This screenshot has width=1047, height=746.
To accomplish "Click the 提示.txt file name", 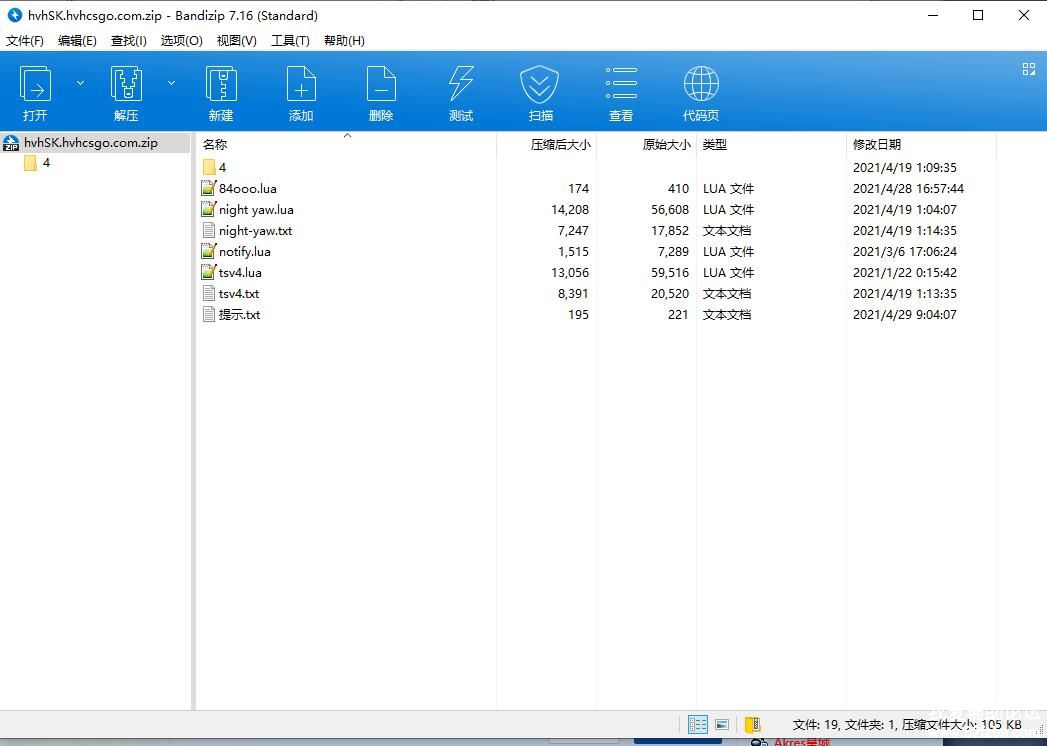I will point(240,315).
